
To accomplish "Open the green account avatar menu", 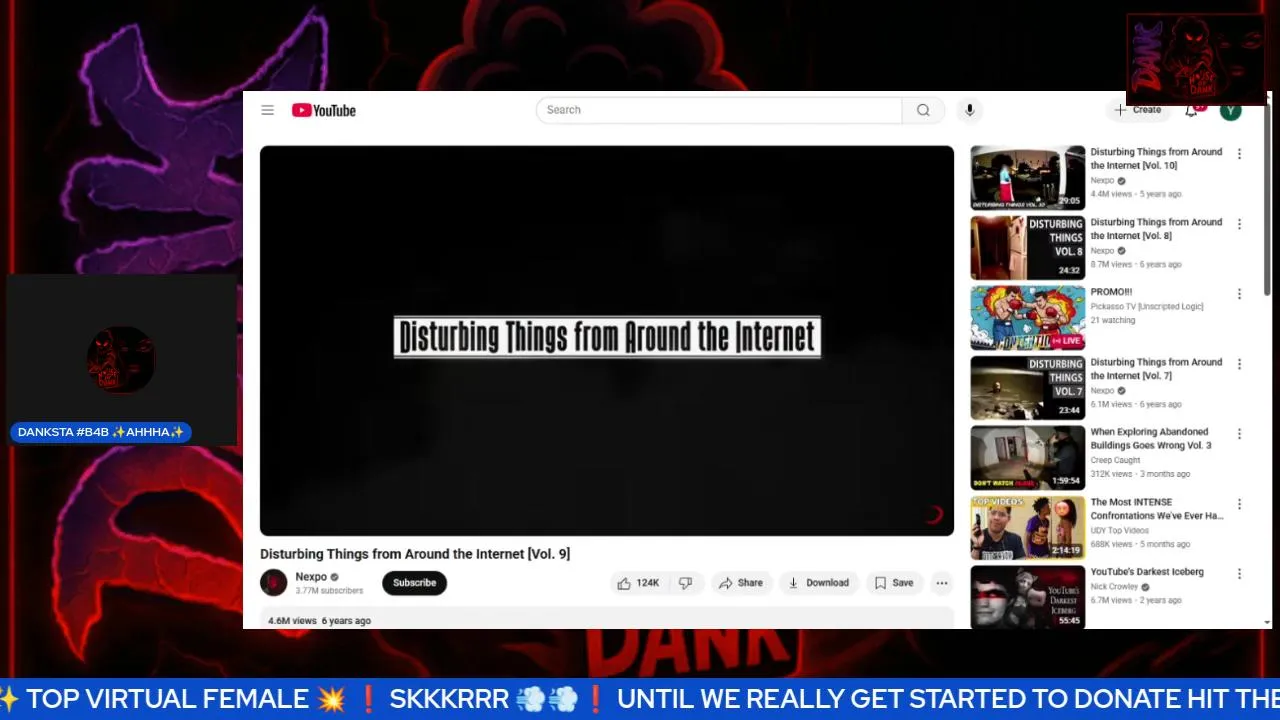I will [x=1231, y=110].
